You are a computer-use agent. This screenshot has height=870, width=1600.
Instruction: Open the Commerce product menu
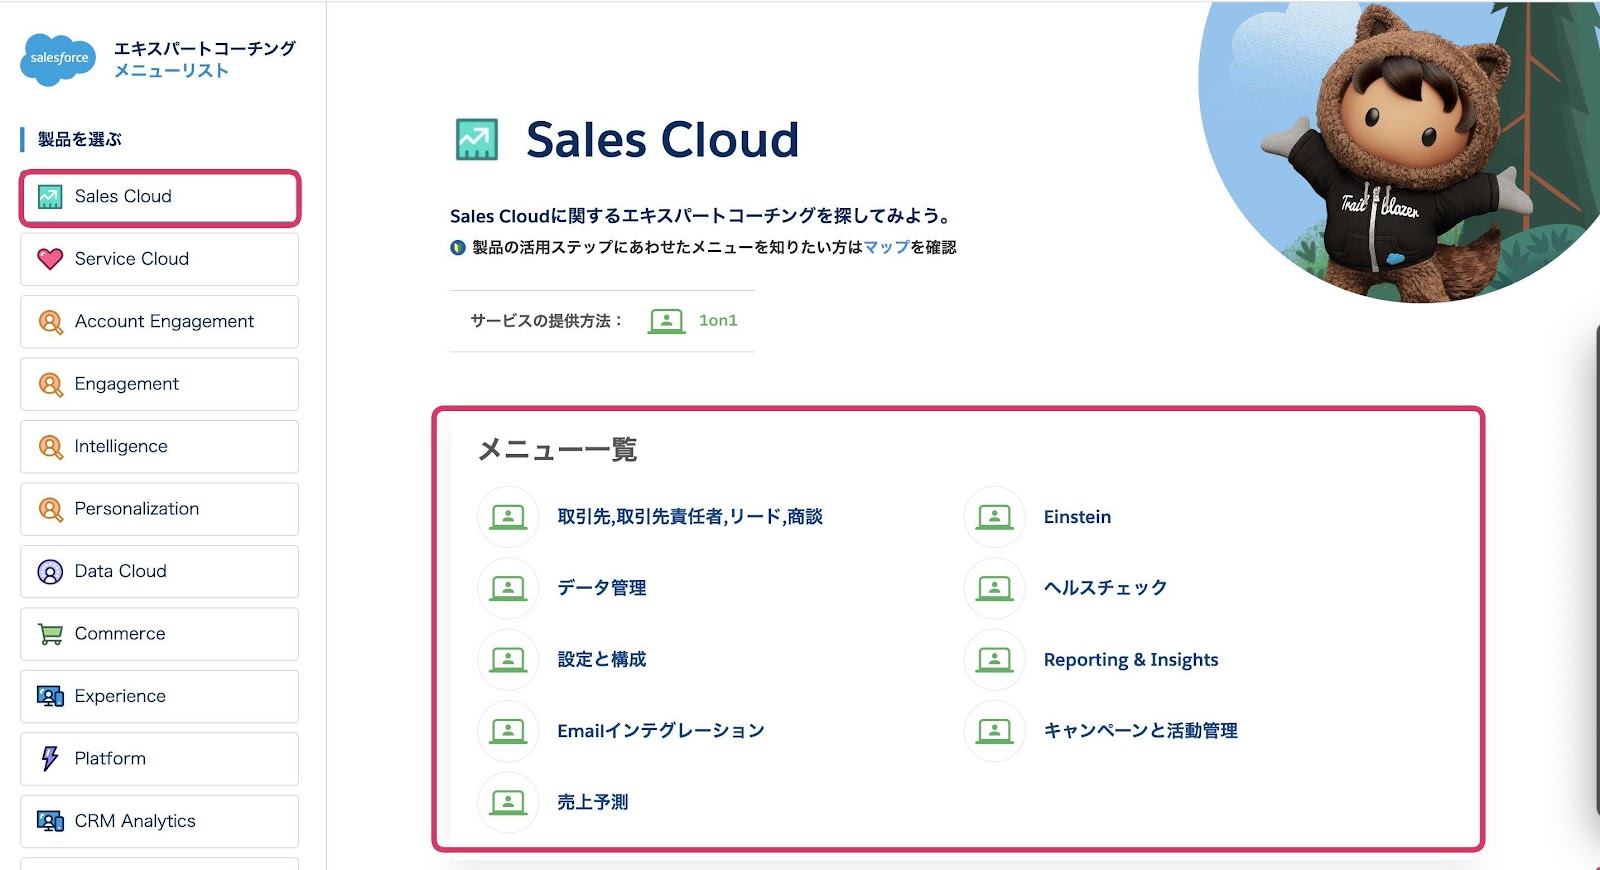tap(160, 634)
